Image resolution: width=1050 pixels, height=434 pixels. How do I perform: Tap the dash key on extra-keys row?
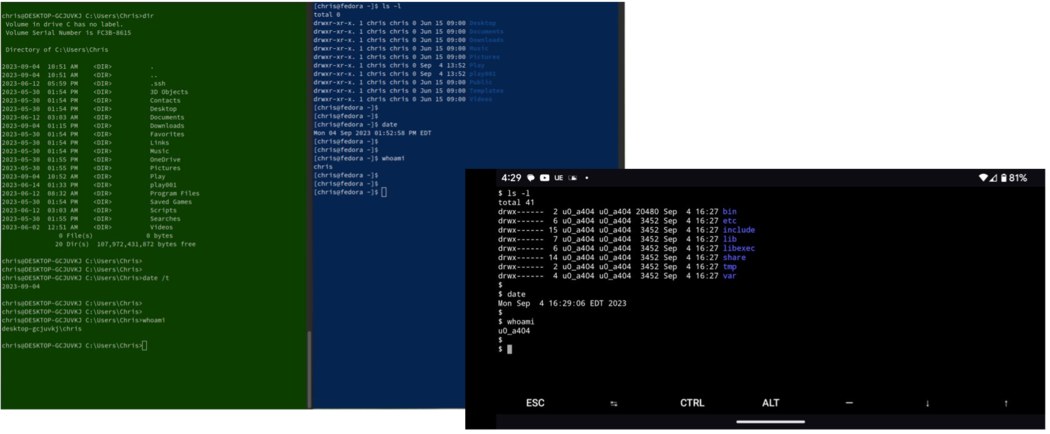click(x=849, y=403)
